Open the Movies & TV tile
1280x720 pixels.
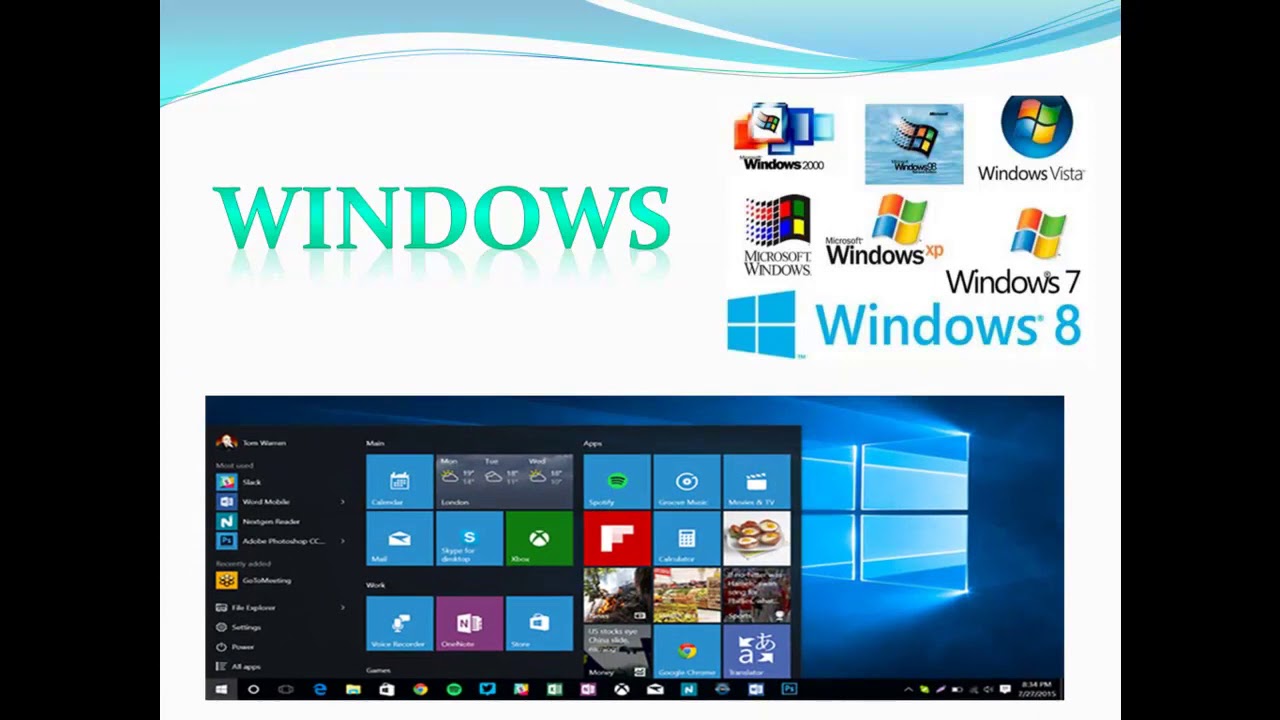(756, 482)
